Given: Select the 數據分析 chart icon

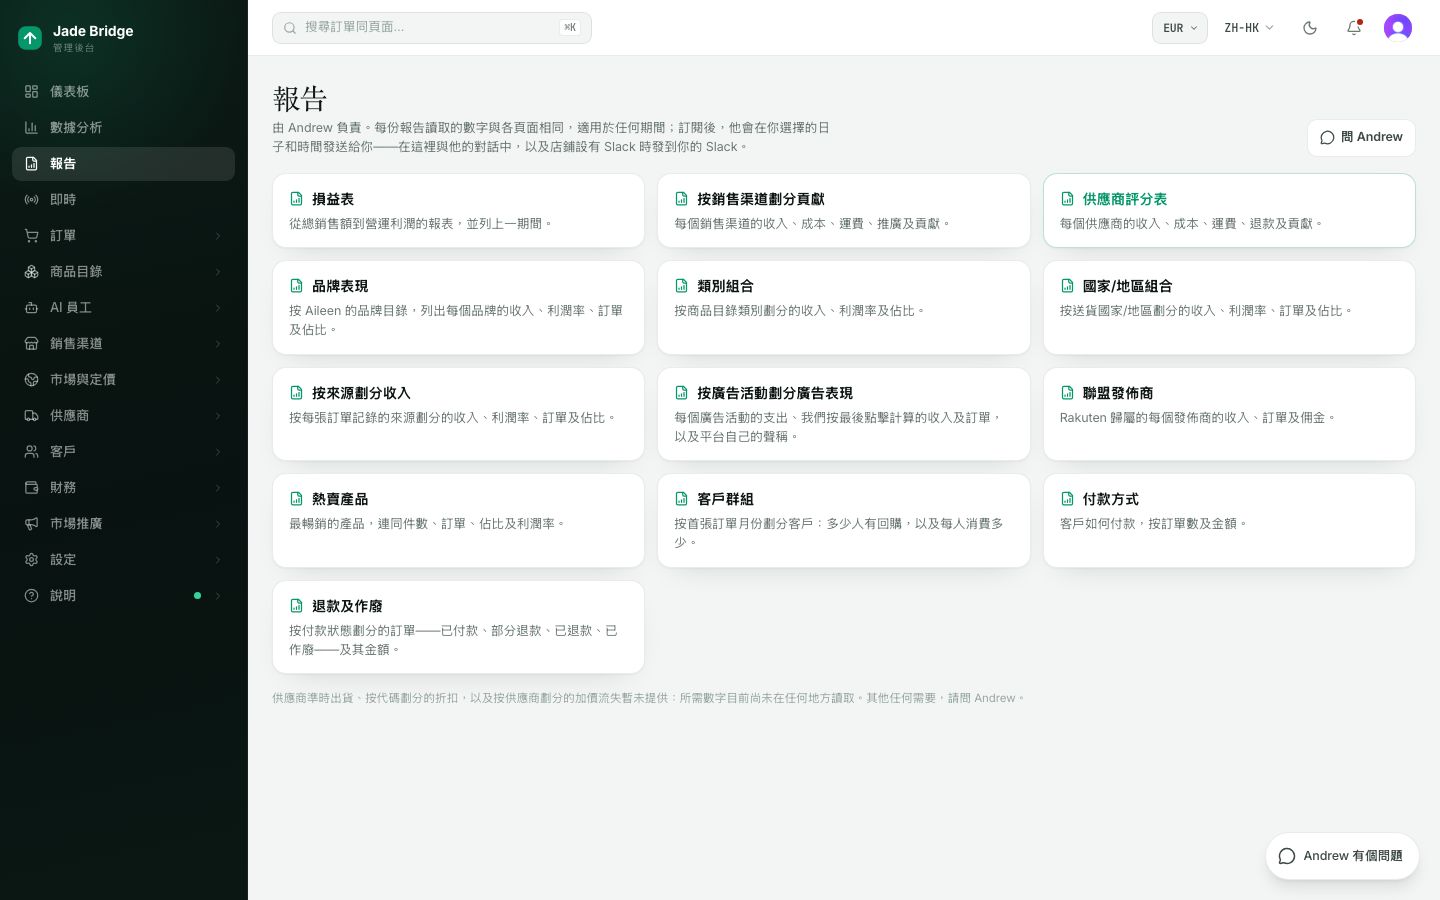Looking at the screenshot, I should tap(31, 127).
